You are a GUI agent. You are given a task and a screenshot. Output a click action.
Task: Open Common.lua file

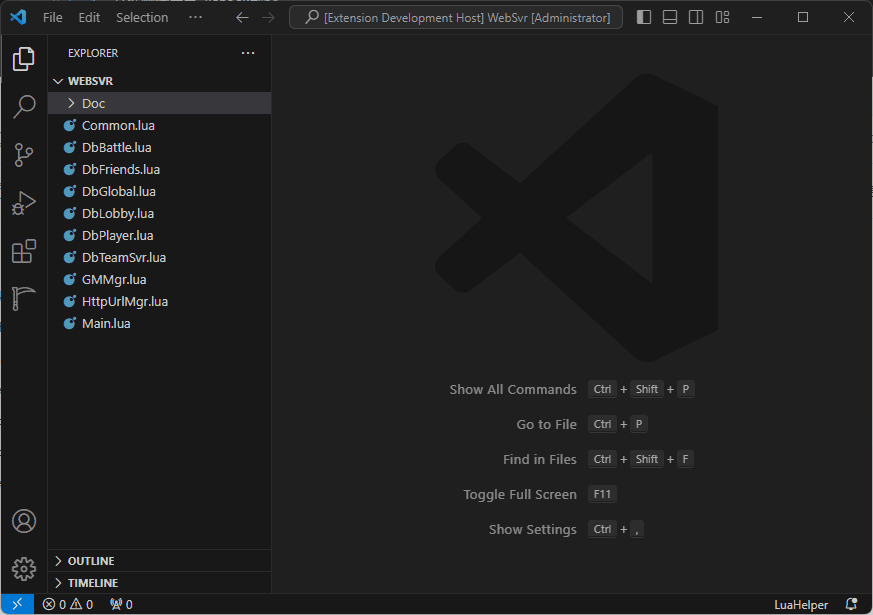coord(160,126)
